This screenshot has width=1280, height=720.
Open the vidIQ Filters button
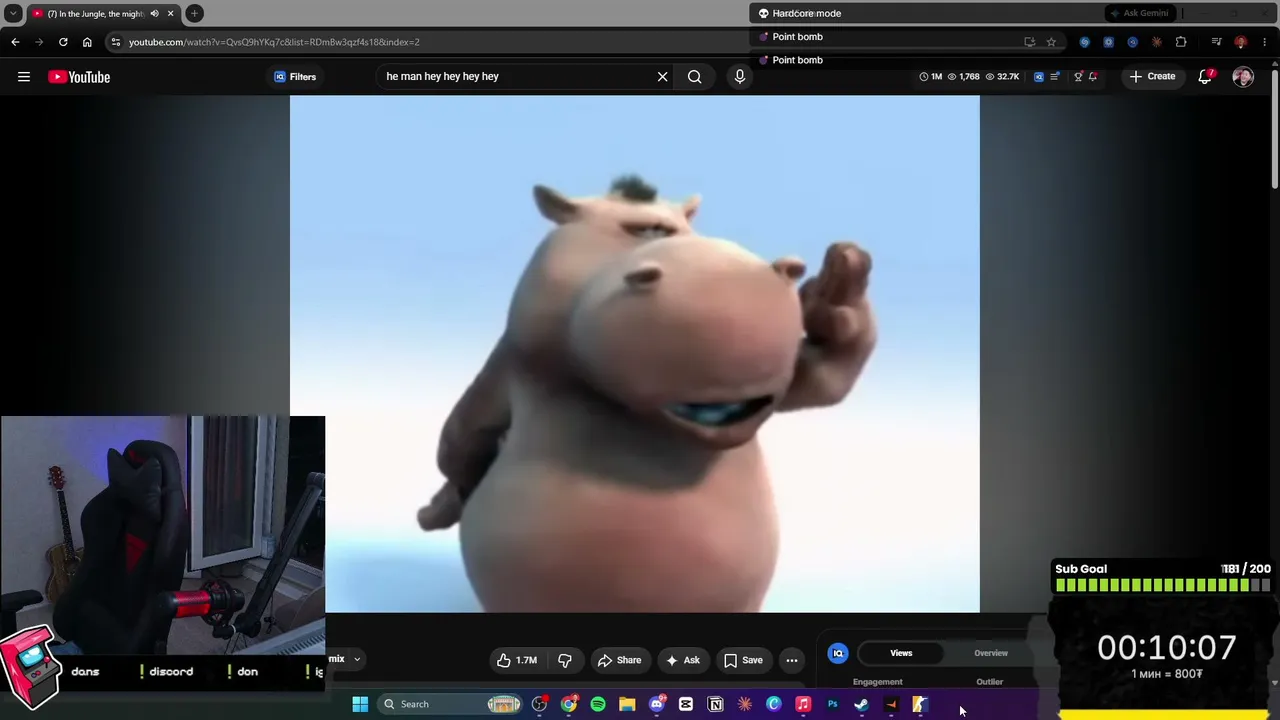[x=295, y=76]
